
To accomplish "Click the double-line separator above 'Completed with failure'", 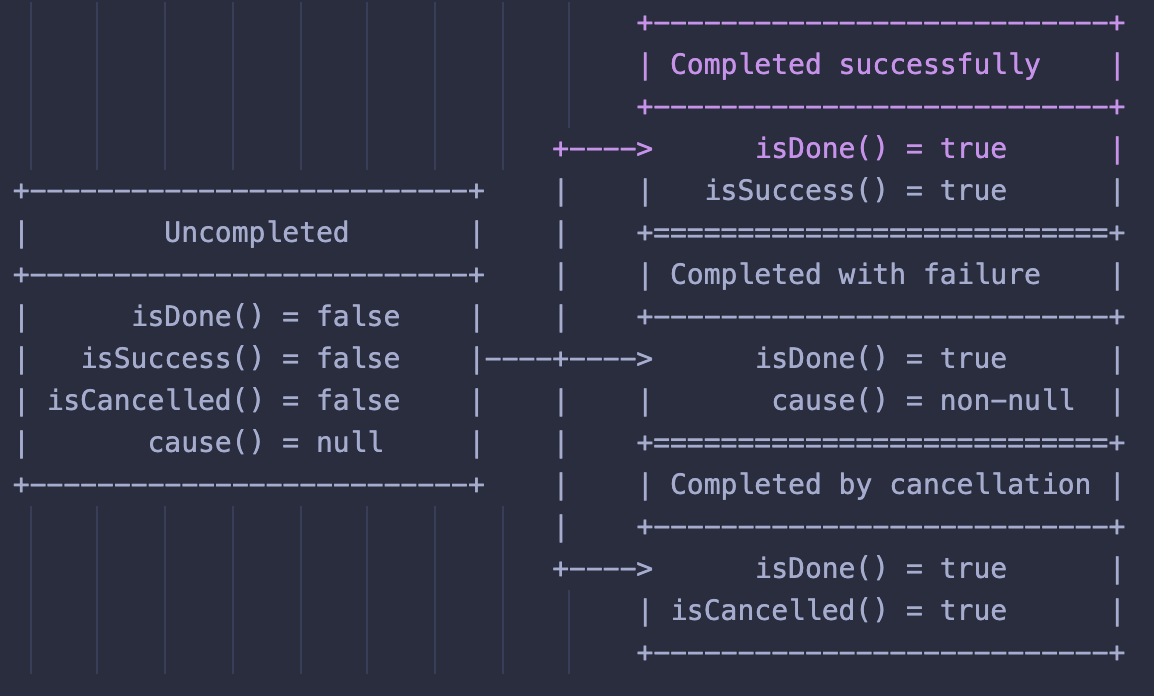I will pyautogui.click(x=881, y=233).
